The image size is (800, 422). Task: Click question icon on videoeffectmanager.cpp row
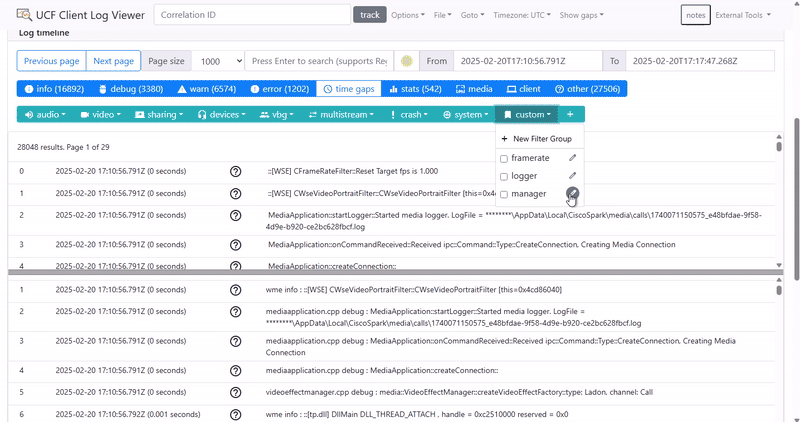235,392
